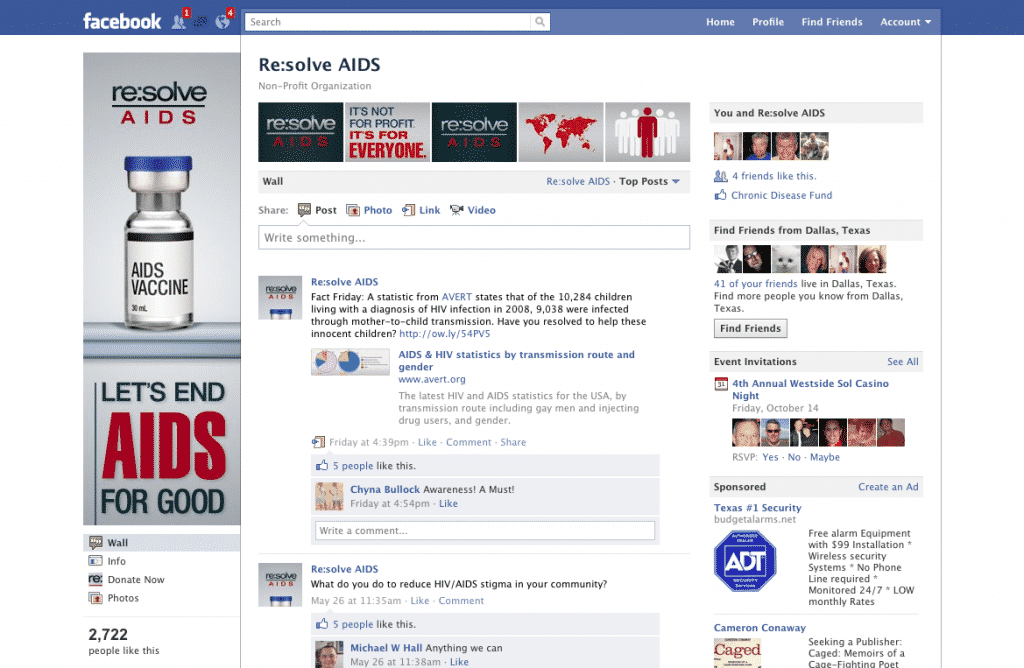Open the Top Posts filter dropdown
The image size is (1024, 668).
click(649, 182)
